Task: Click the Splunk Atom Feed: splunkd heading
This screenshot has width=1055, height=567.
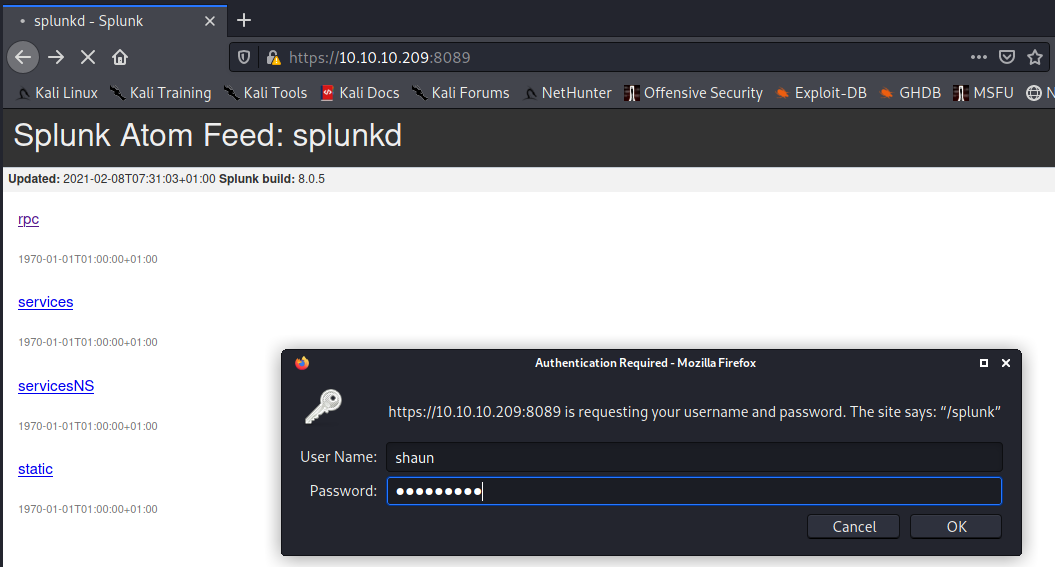Action: click(208, 136)
